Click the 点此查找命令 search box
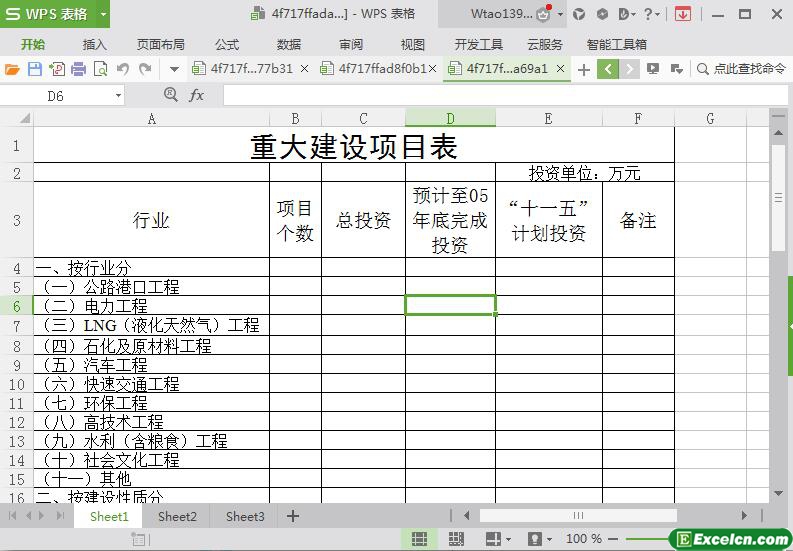Viewport: 793px width, 551px height. [741, 69]
